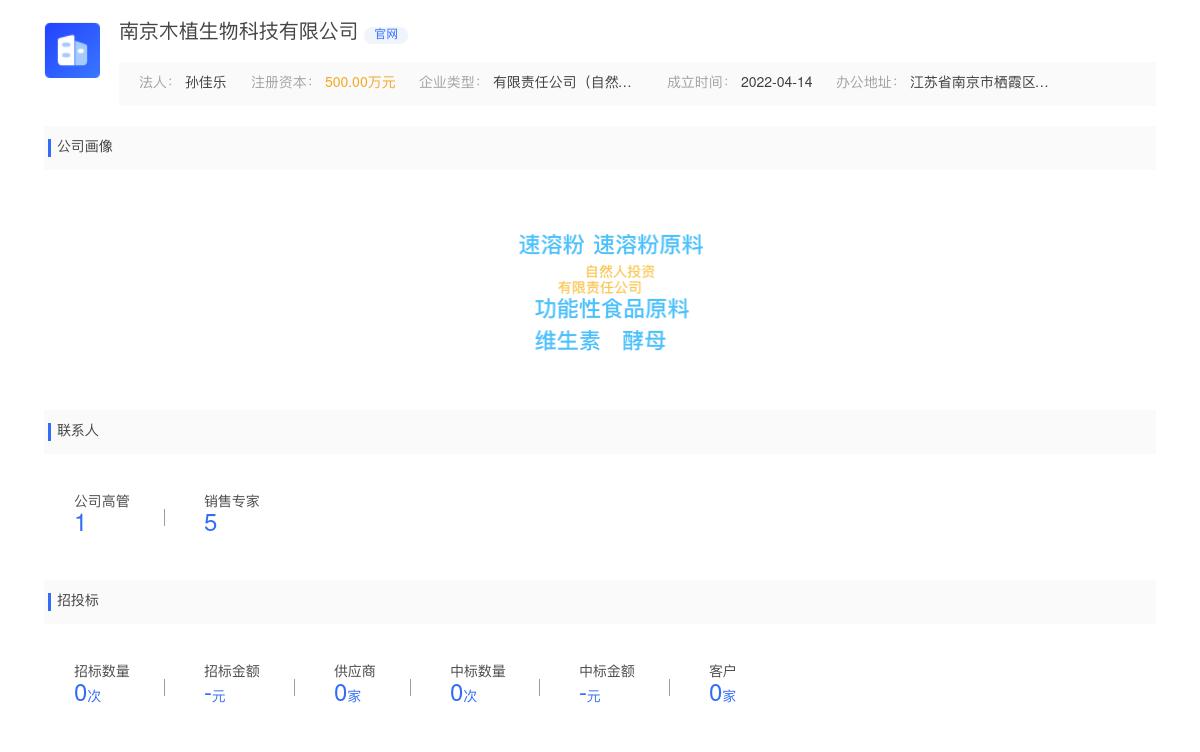Click word cloud tag 酵母
This screenshot has width=1200, height=752.
coord(644,341)
